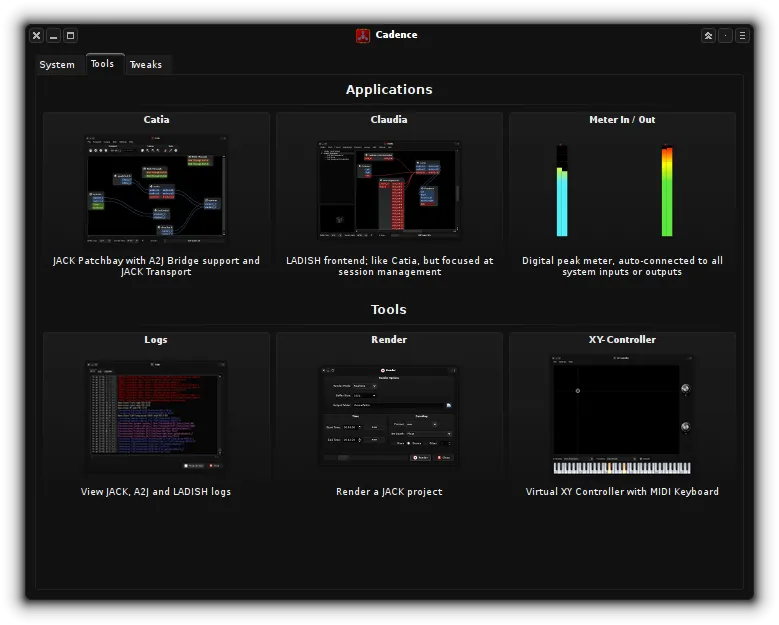This screenshot has width=779, height=625.
Task: Click the 'Render a JACK project' description
Action: pyautogui.click(x=389, y=492)
